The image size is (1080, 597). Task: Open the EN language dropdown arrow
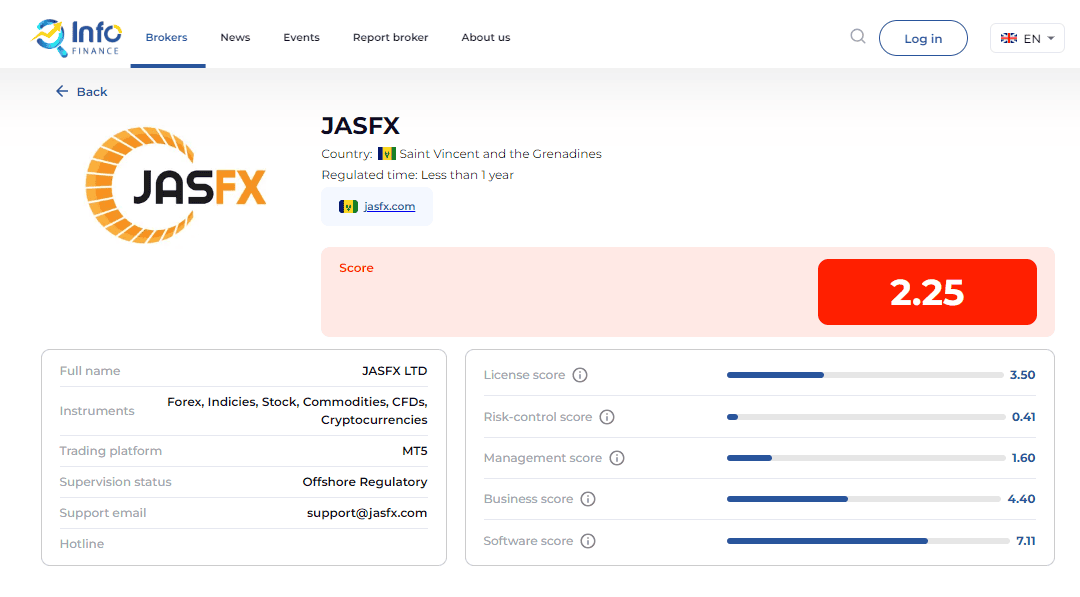(x=1051, y=39)
